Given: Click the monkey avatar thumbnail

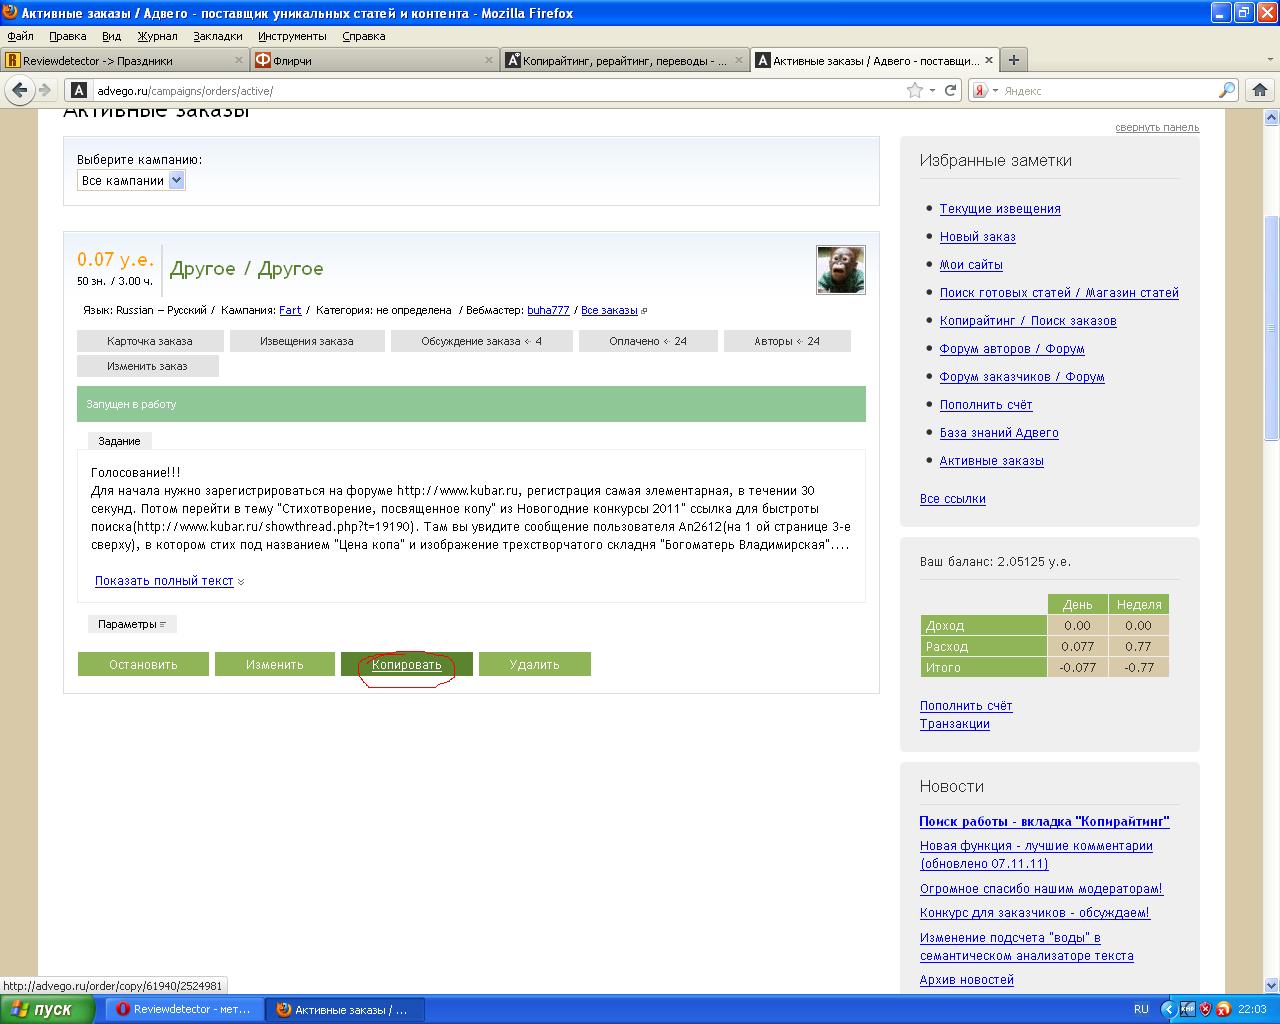Looking at the screenshot, I should [840, 270].
